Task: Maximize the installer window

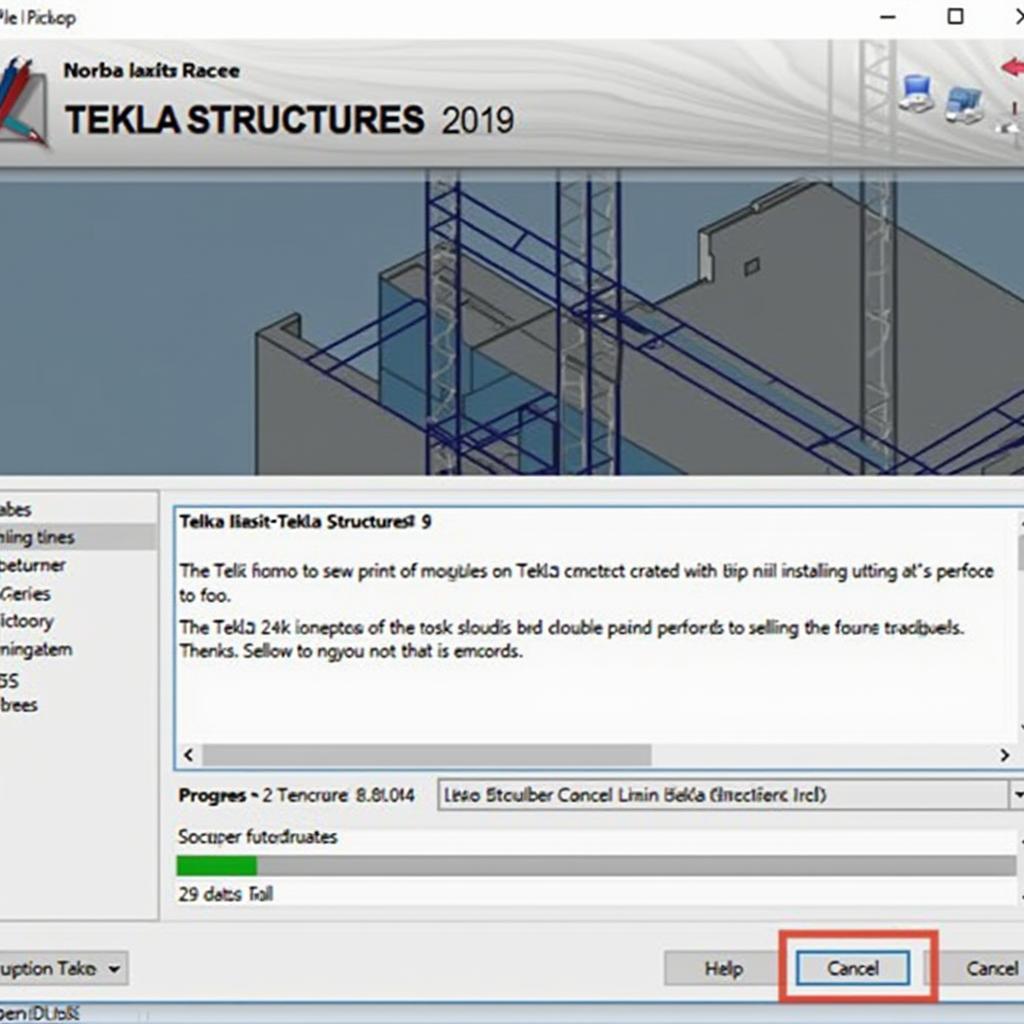Action: 955,16
